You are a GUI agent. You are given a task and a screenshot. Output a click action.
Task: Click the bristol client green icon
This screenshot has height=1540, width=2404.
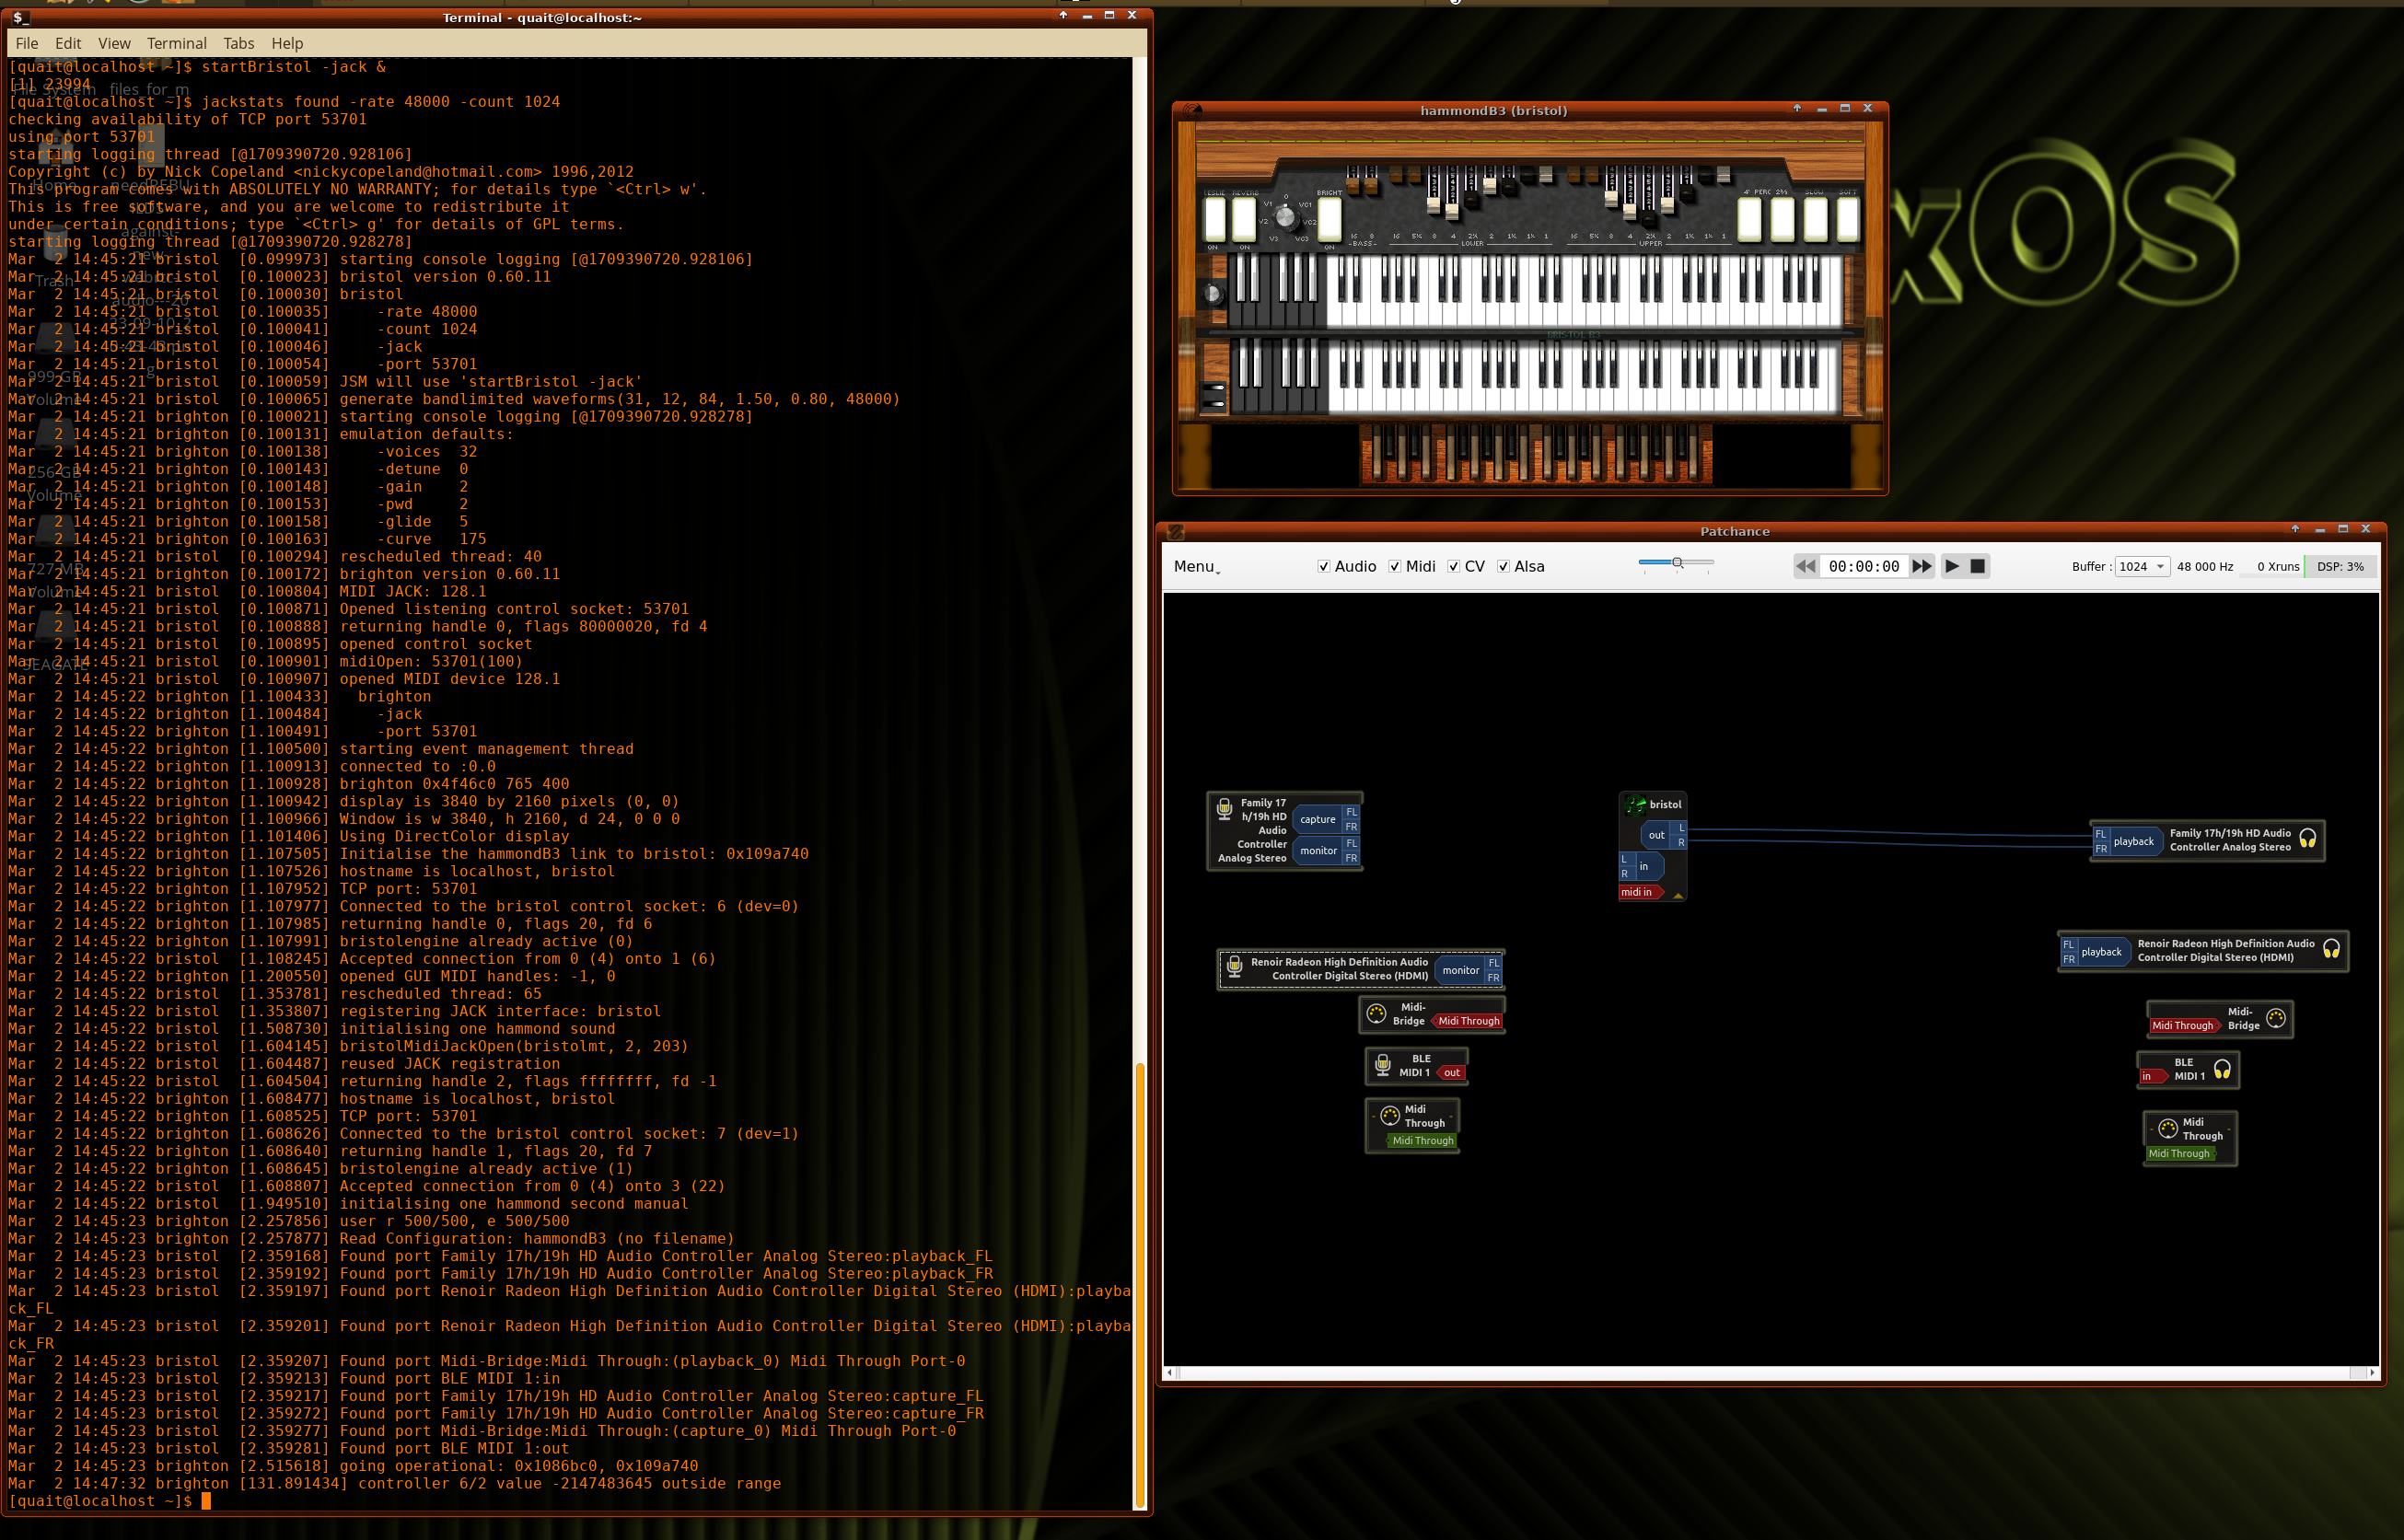point(1635,804)
